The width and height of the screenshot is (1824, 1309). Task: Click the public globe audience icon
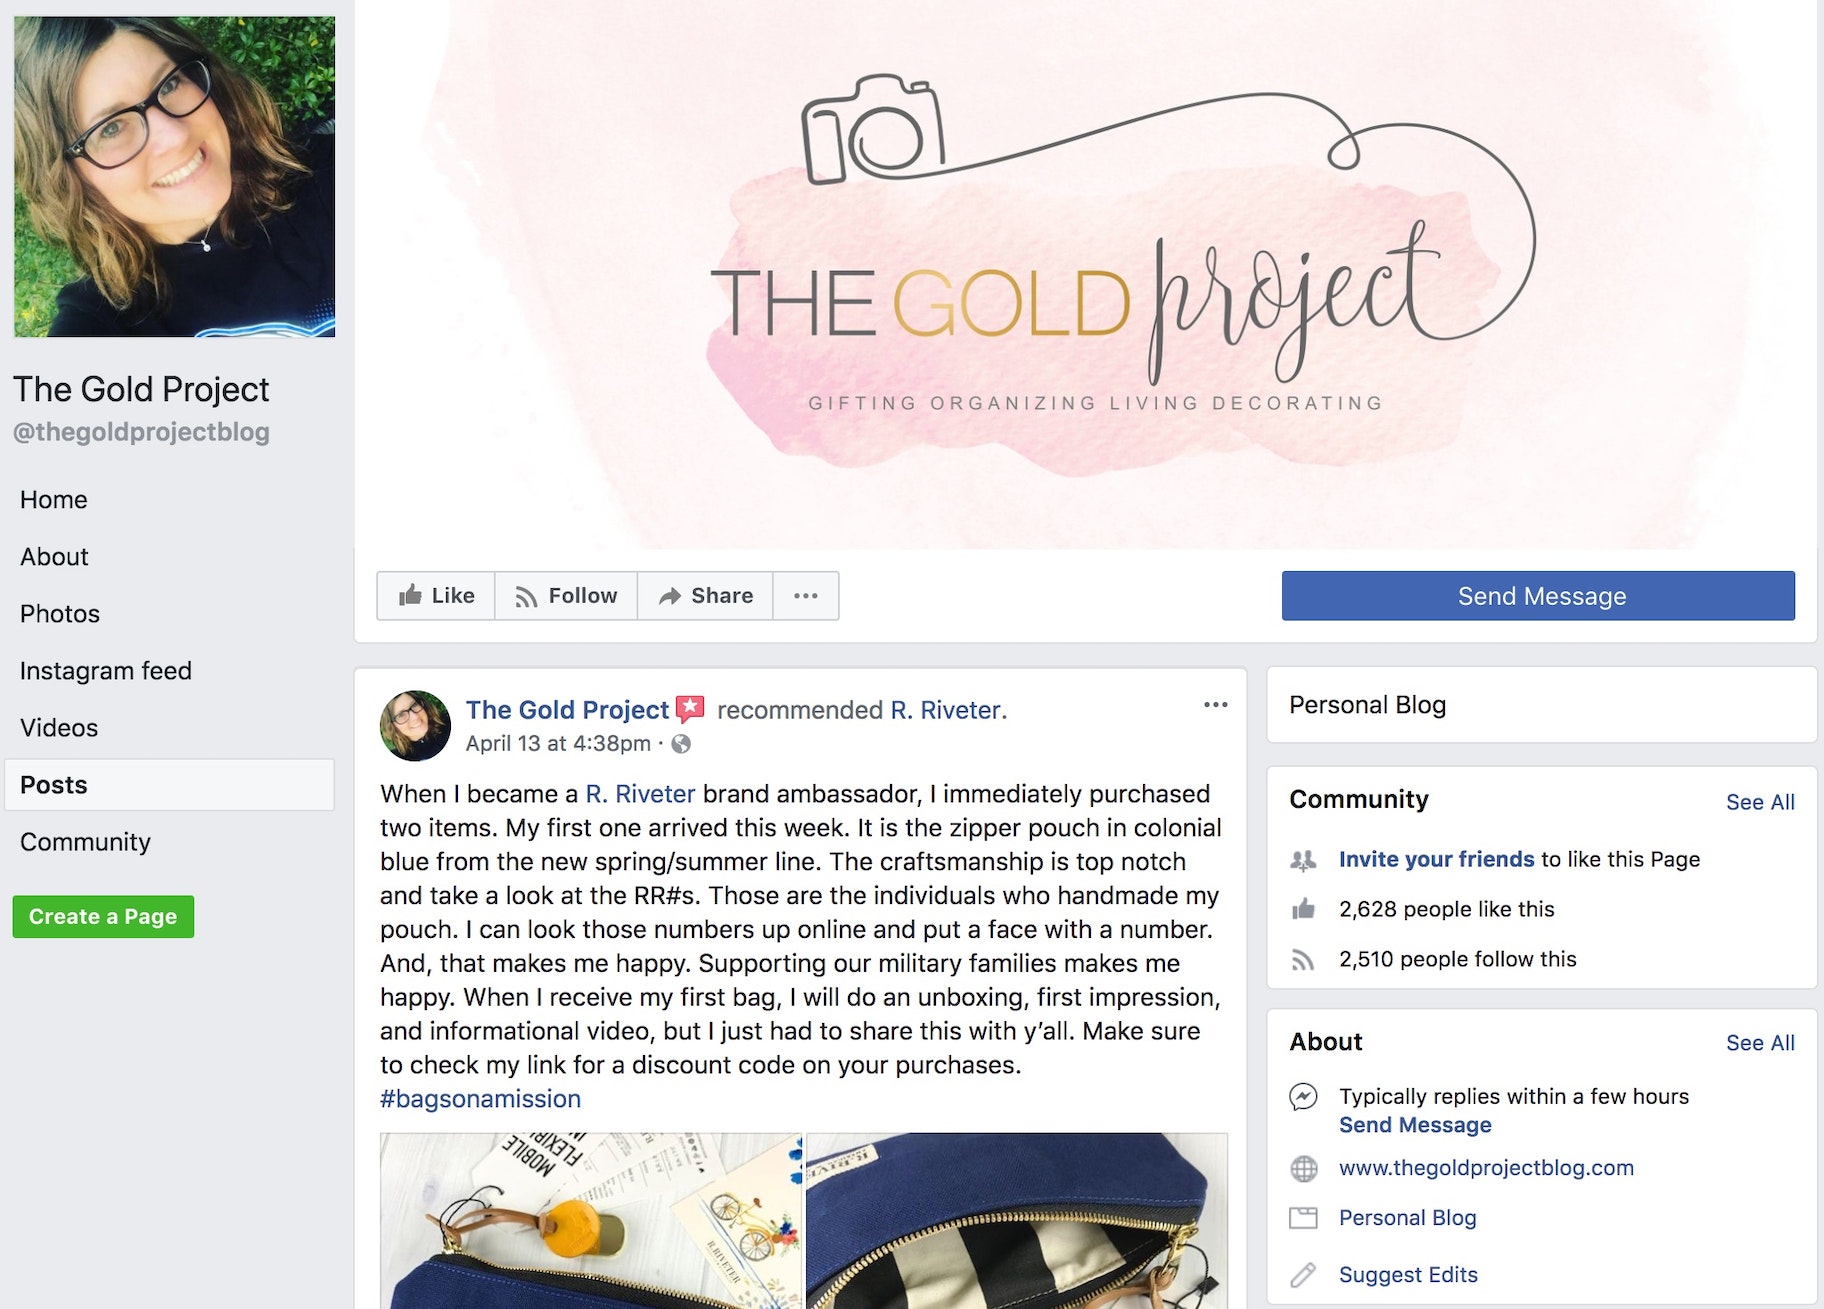click(681, 744)
